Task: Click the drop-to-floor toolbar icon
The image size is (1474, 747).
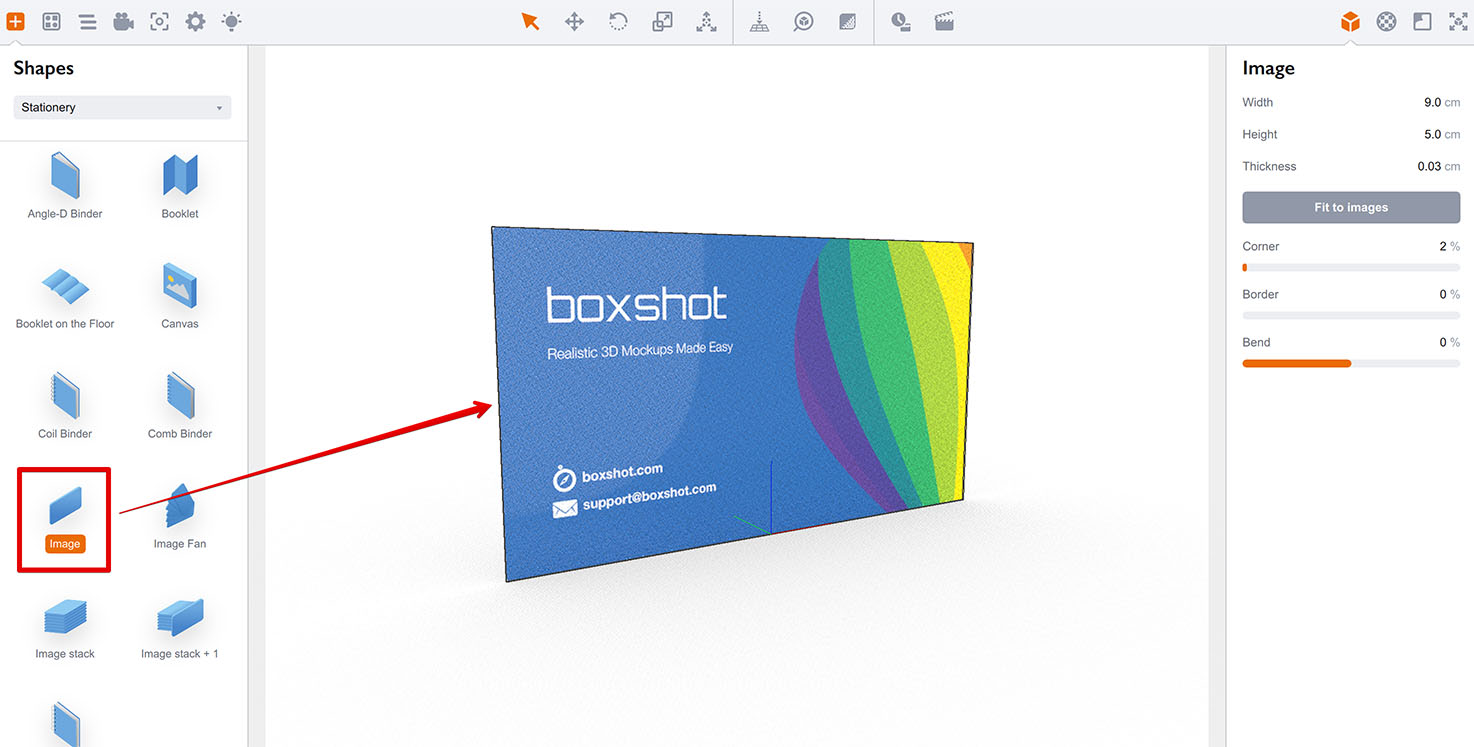Action: pyautogui.click(x=759, y=20)
